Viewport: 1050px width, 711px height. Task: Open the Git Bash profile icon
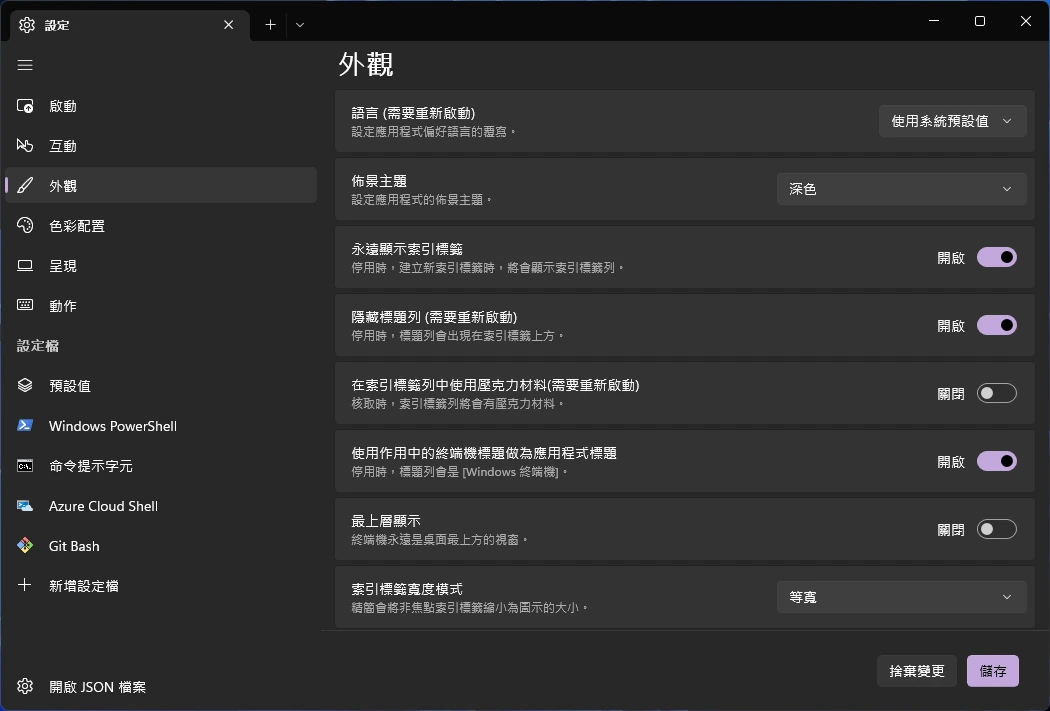(x=26, y=546)
